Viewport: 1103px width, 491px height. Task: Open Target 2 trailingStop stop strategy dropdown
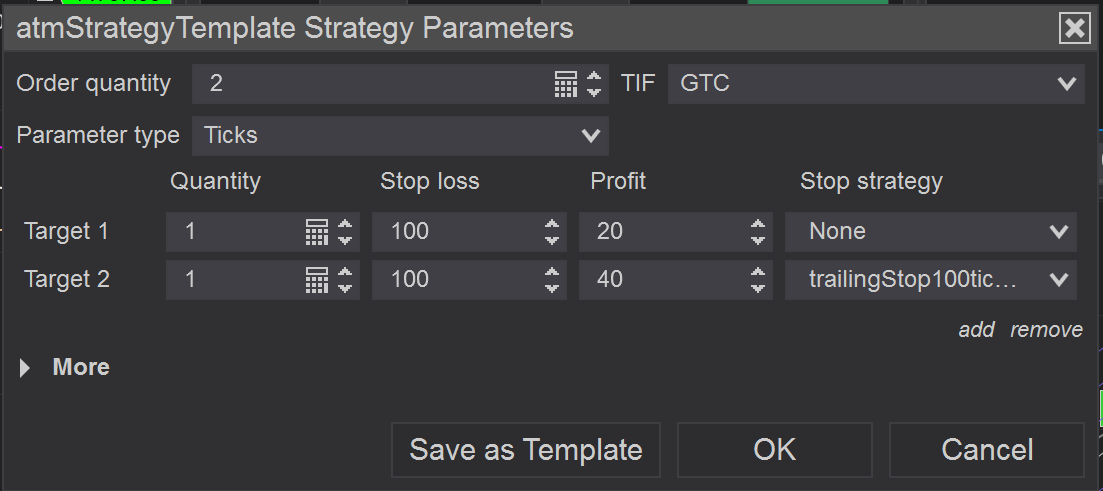coord(930,280)
